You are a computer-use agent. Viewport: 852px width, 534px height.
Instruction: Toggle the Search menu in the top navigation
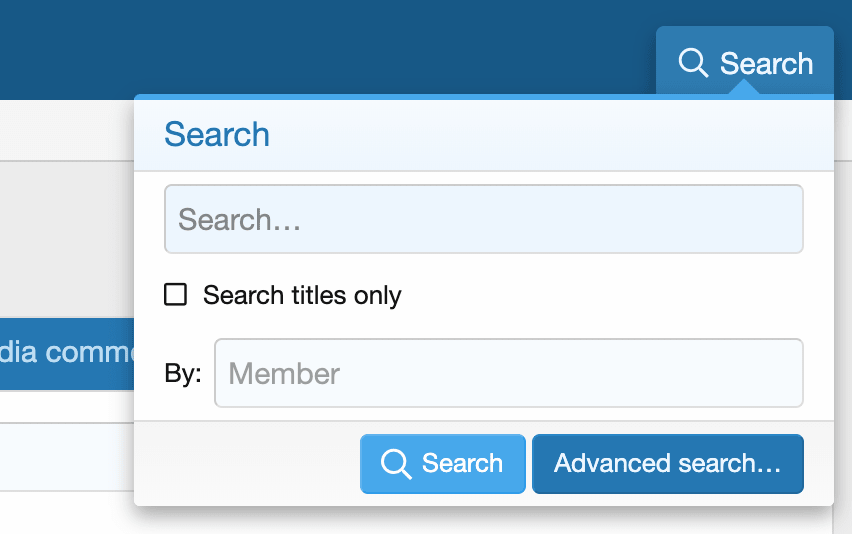pos(745,62)
